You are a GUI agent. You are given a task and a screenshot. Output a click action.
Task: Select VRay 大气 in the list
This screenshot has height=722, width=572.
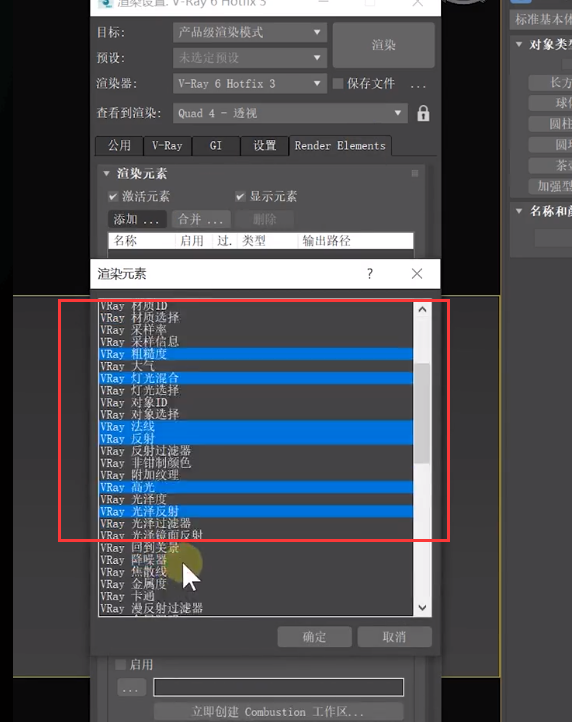(256, 366)
